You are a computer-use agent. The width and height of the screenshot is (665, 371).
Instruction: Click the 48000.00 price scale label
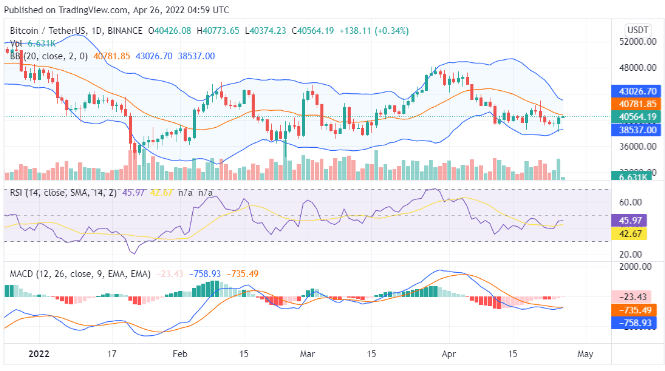pyautogui.click(x=638, y=67)
